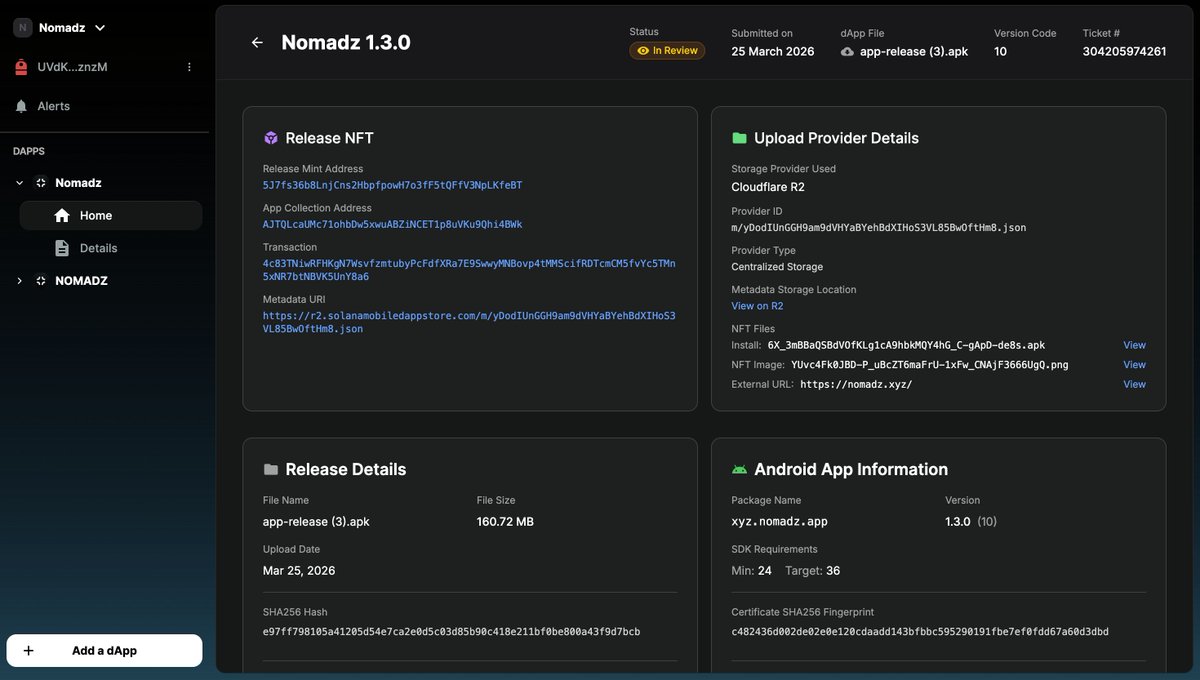Click the Release Details file name value
Viewport: 1200px width, 680px height.
[316, 521]
